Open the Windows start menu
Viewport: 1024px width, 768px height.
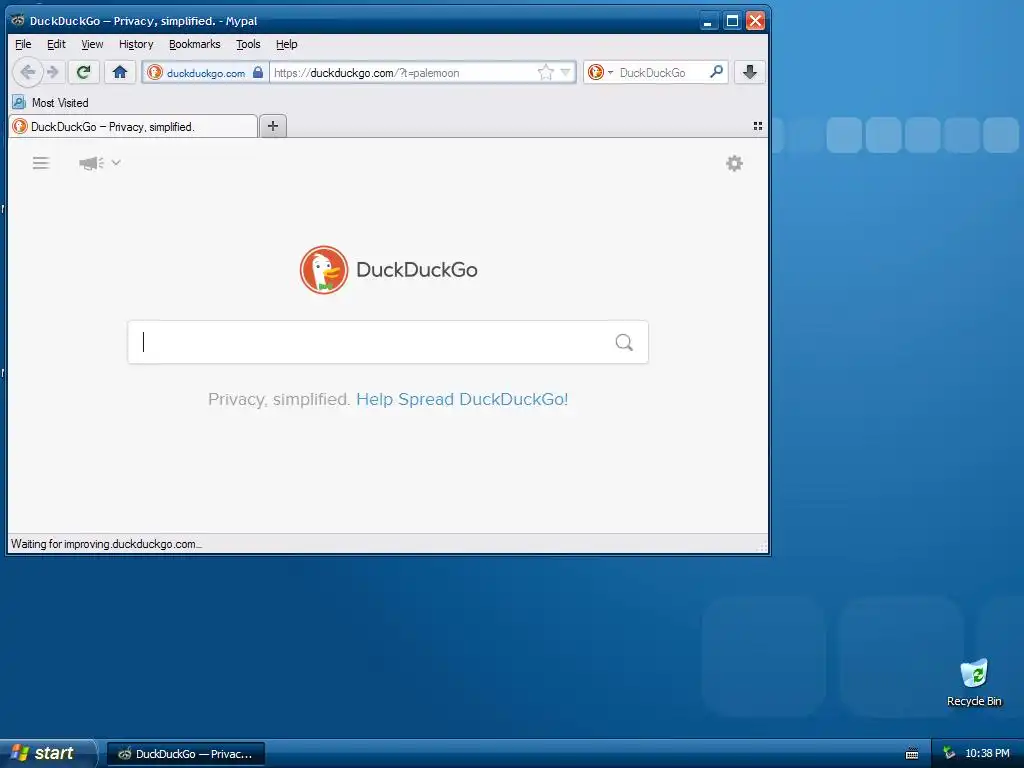[47, 753]
